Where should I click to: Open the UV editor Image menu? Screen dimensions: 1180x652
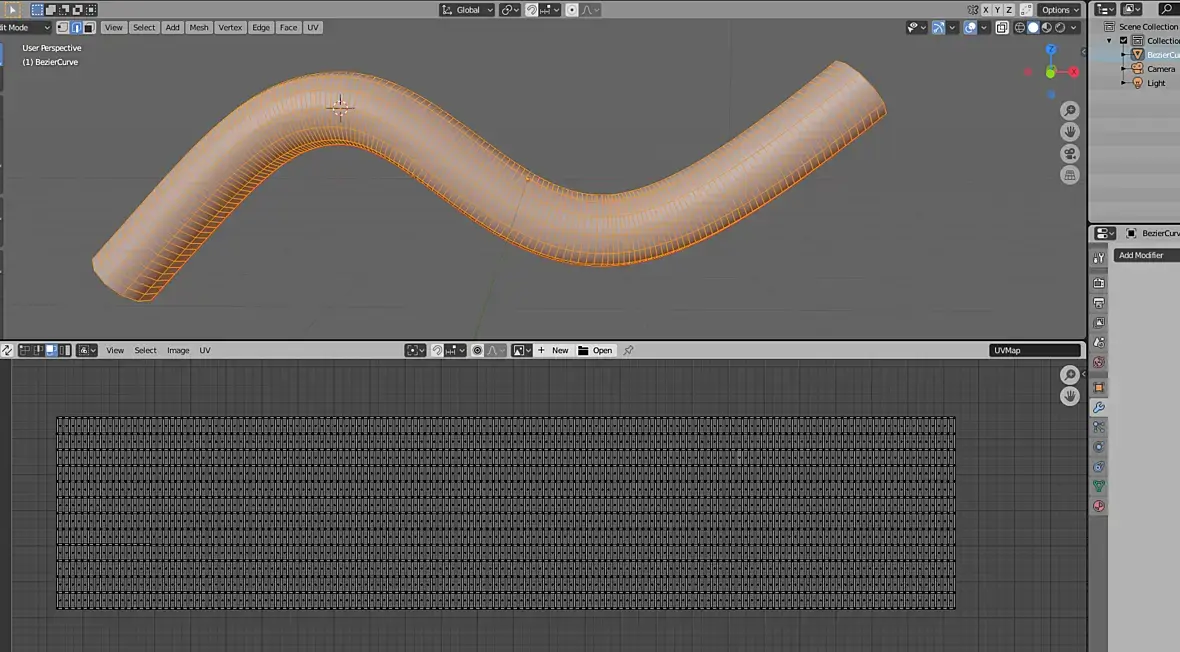tap(178, 350)
